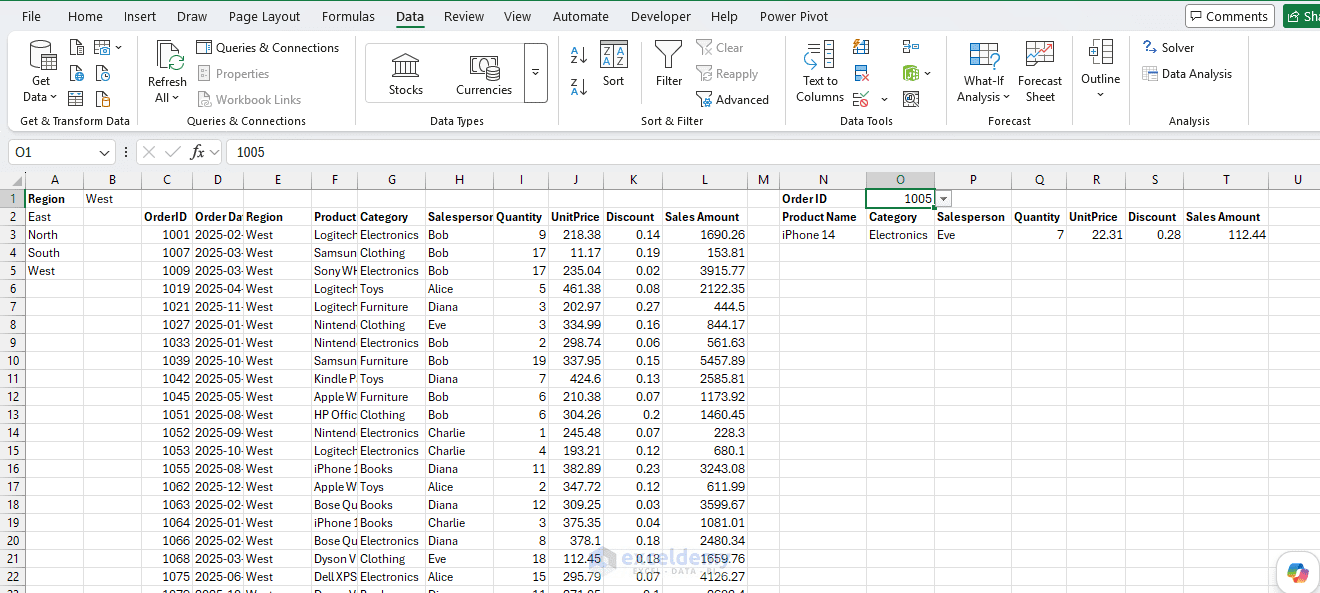This screenshot has height=593, width=1320.
Task: Click Data Validation icon
Action: (x=861, y=99)
